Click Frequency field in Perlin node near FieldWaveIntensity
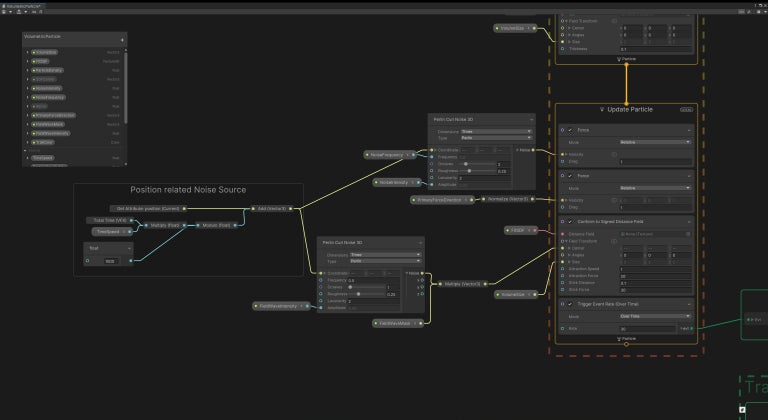This screenshot has height=420, width=768. [373, 280]
